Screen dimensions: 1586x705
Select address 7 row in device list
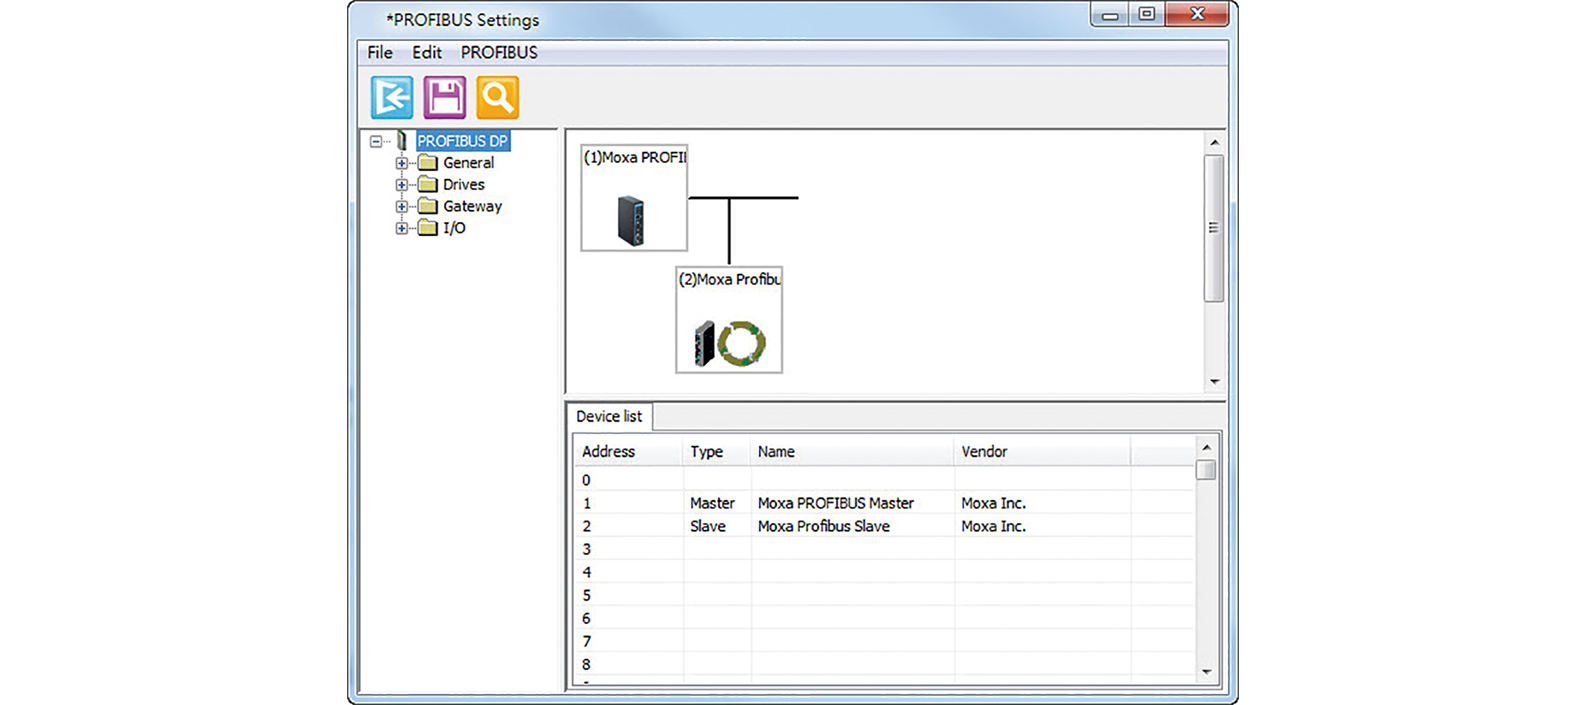885,642
